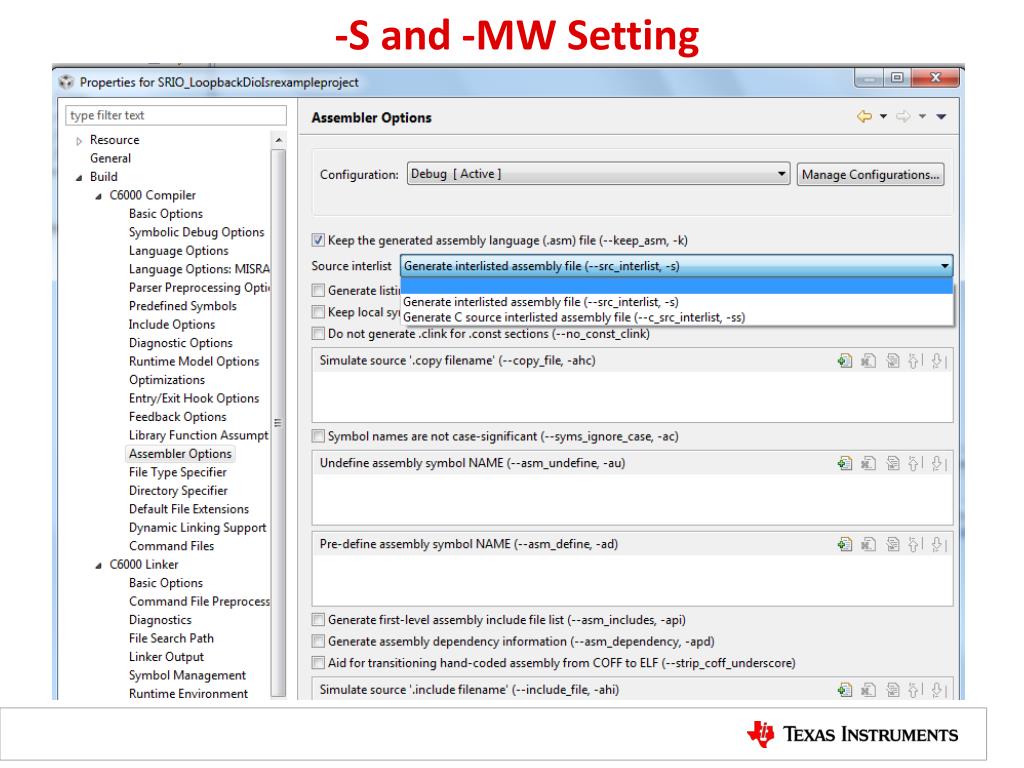This screenshot has width=1024, height=768.
Task: Move up entry in --include_file list
Action: pyautogui.click(x=914, y=690)
